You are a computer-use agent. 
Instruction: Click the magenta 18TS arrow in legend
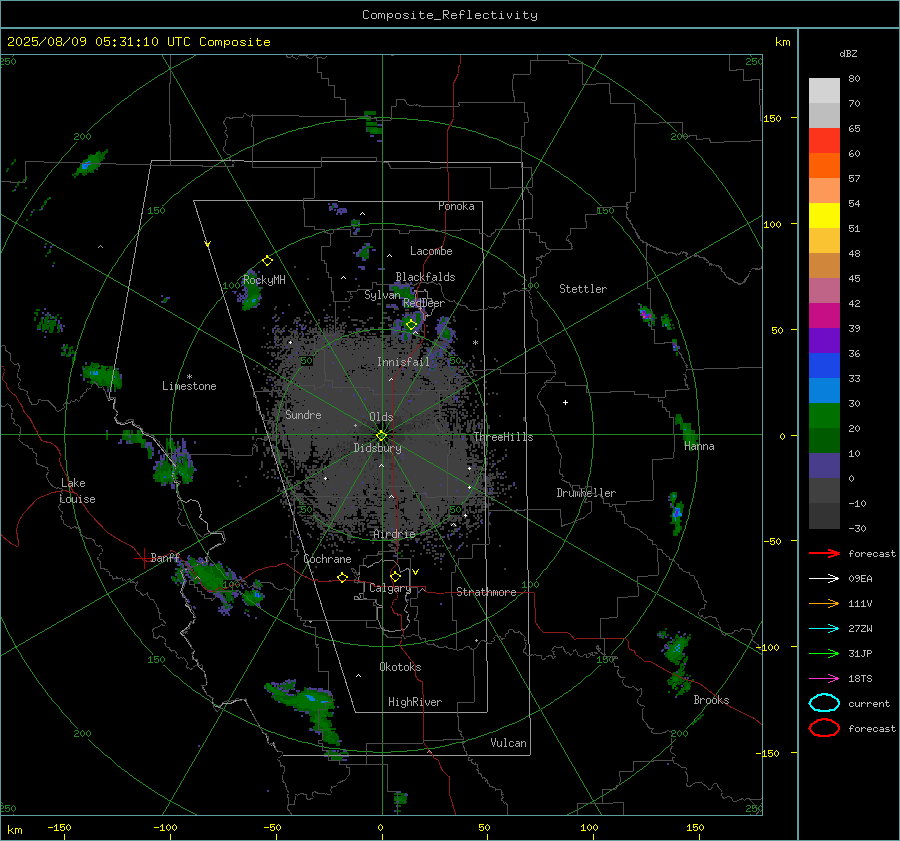[824, 679]
